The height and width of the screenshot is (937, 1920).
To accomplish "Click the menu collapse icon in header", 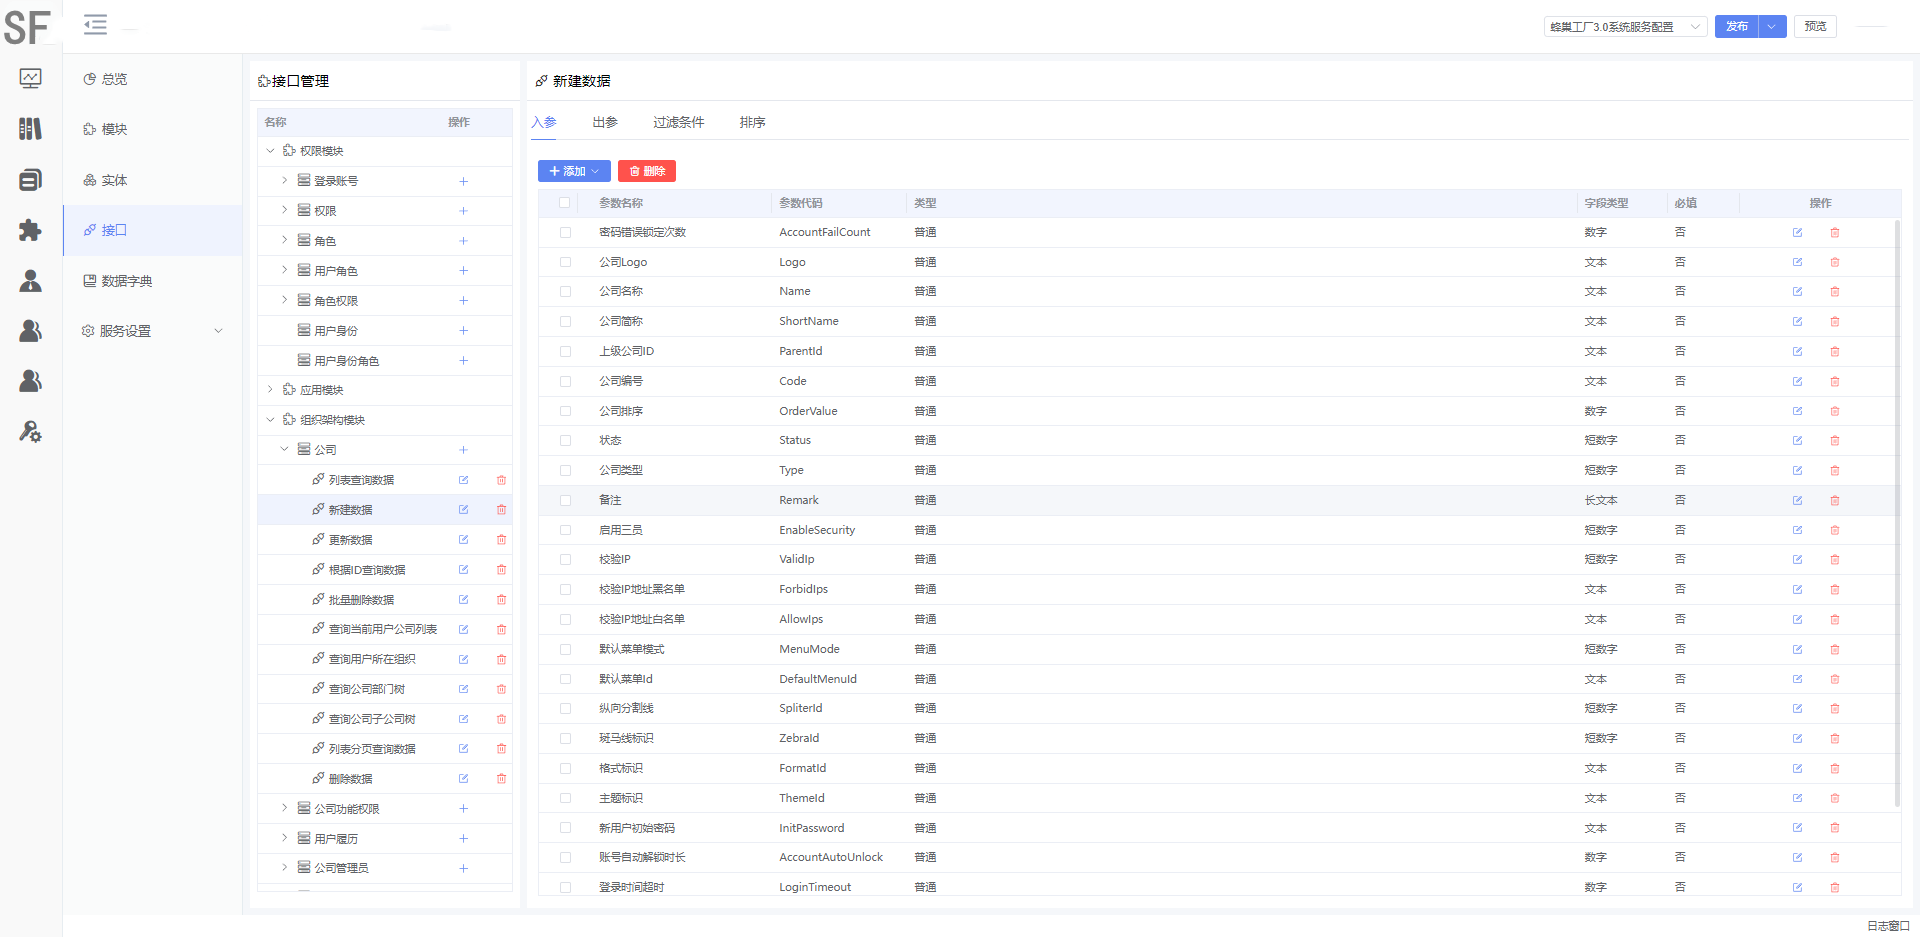I will click(95, 25).
